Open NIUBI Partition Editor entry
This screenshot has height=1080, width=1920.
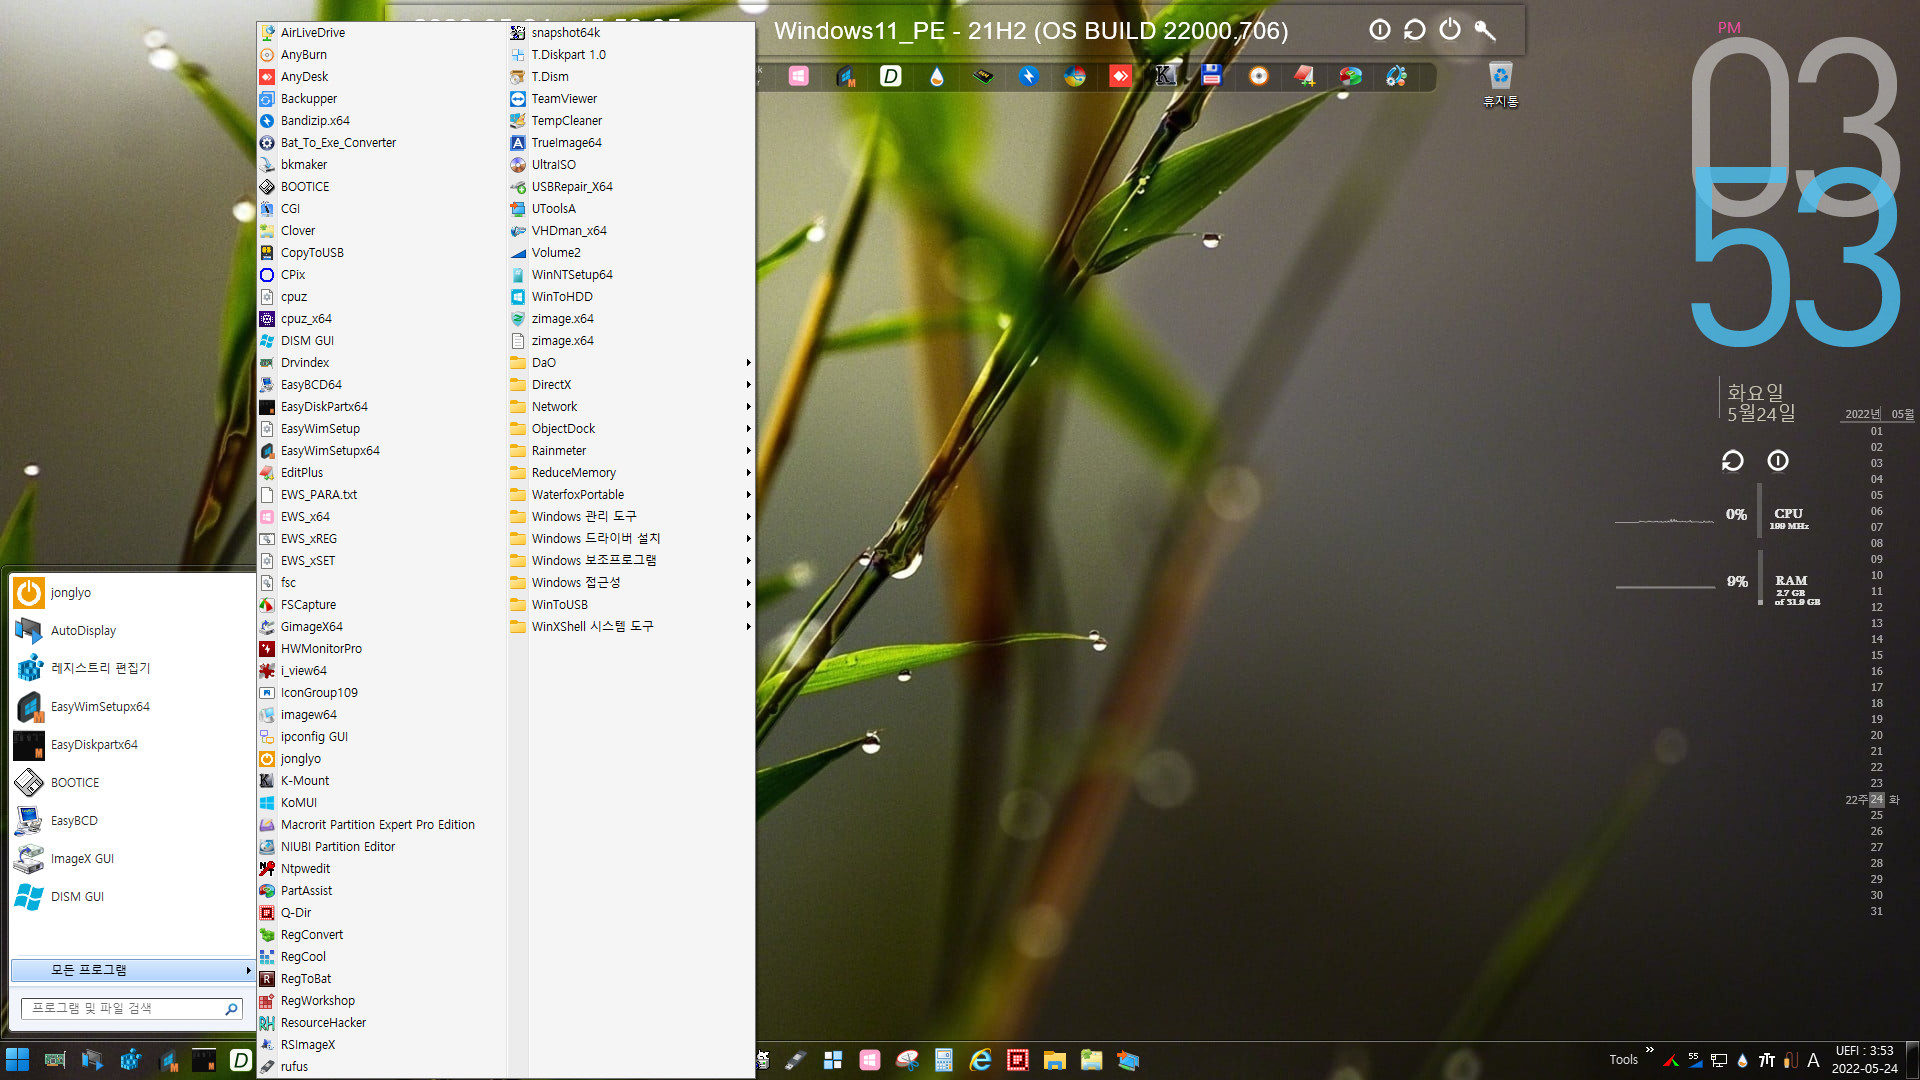tap(381, 847)
